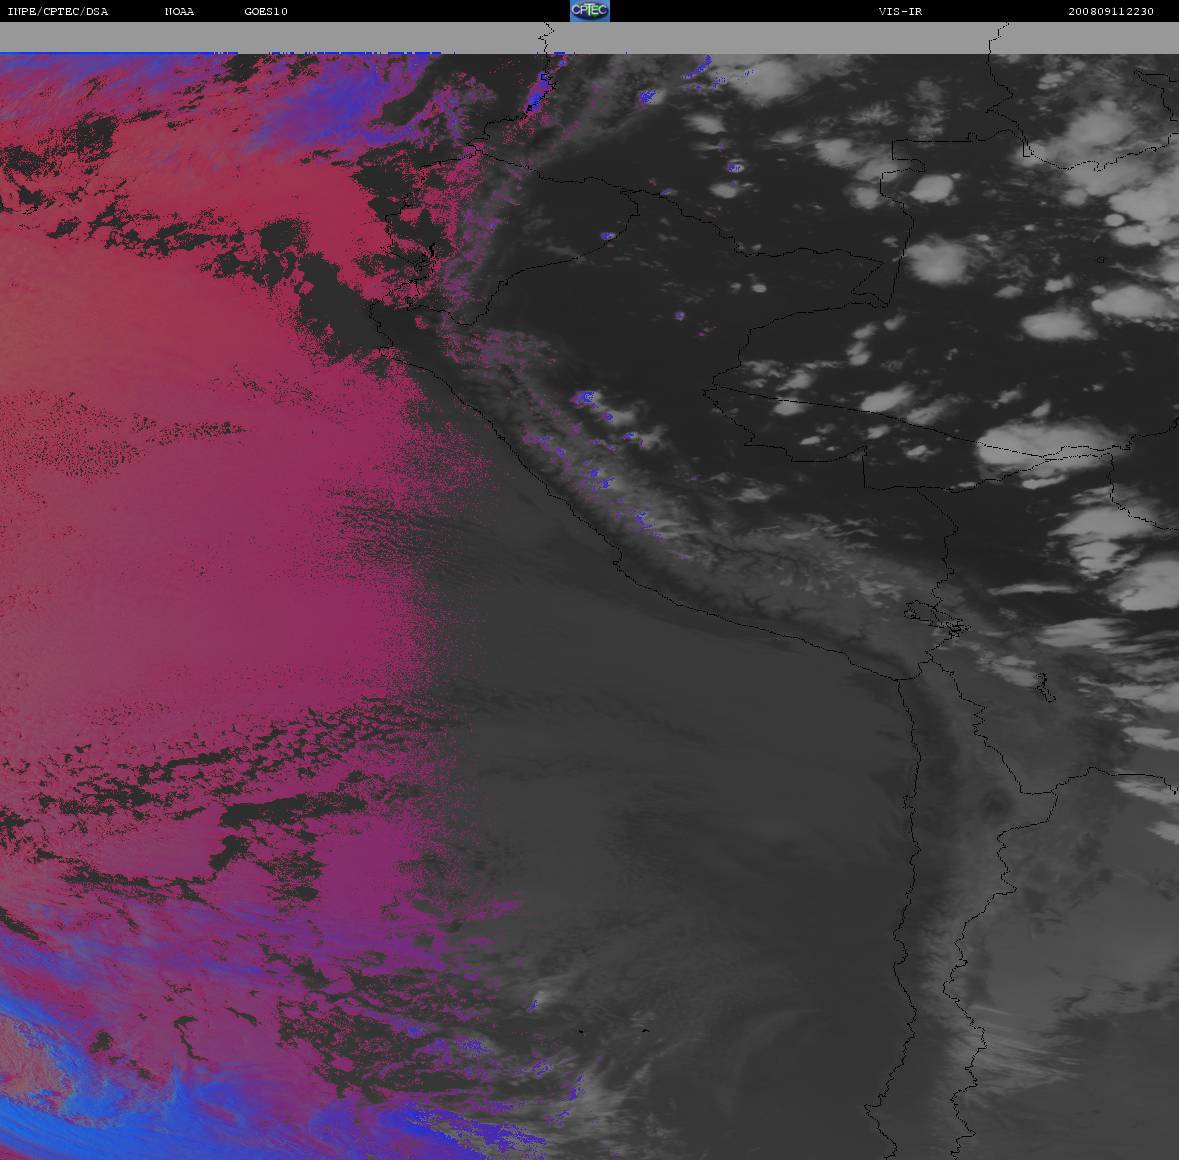Click the VIS-IR channel label
The image size is (1179, 1160).
900,11
